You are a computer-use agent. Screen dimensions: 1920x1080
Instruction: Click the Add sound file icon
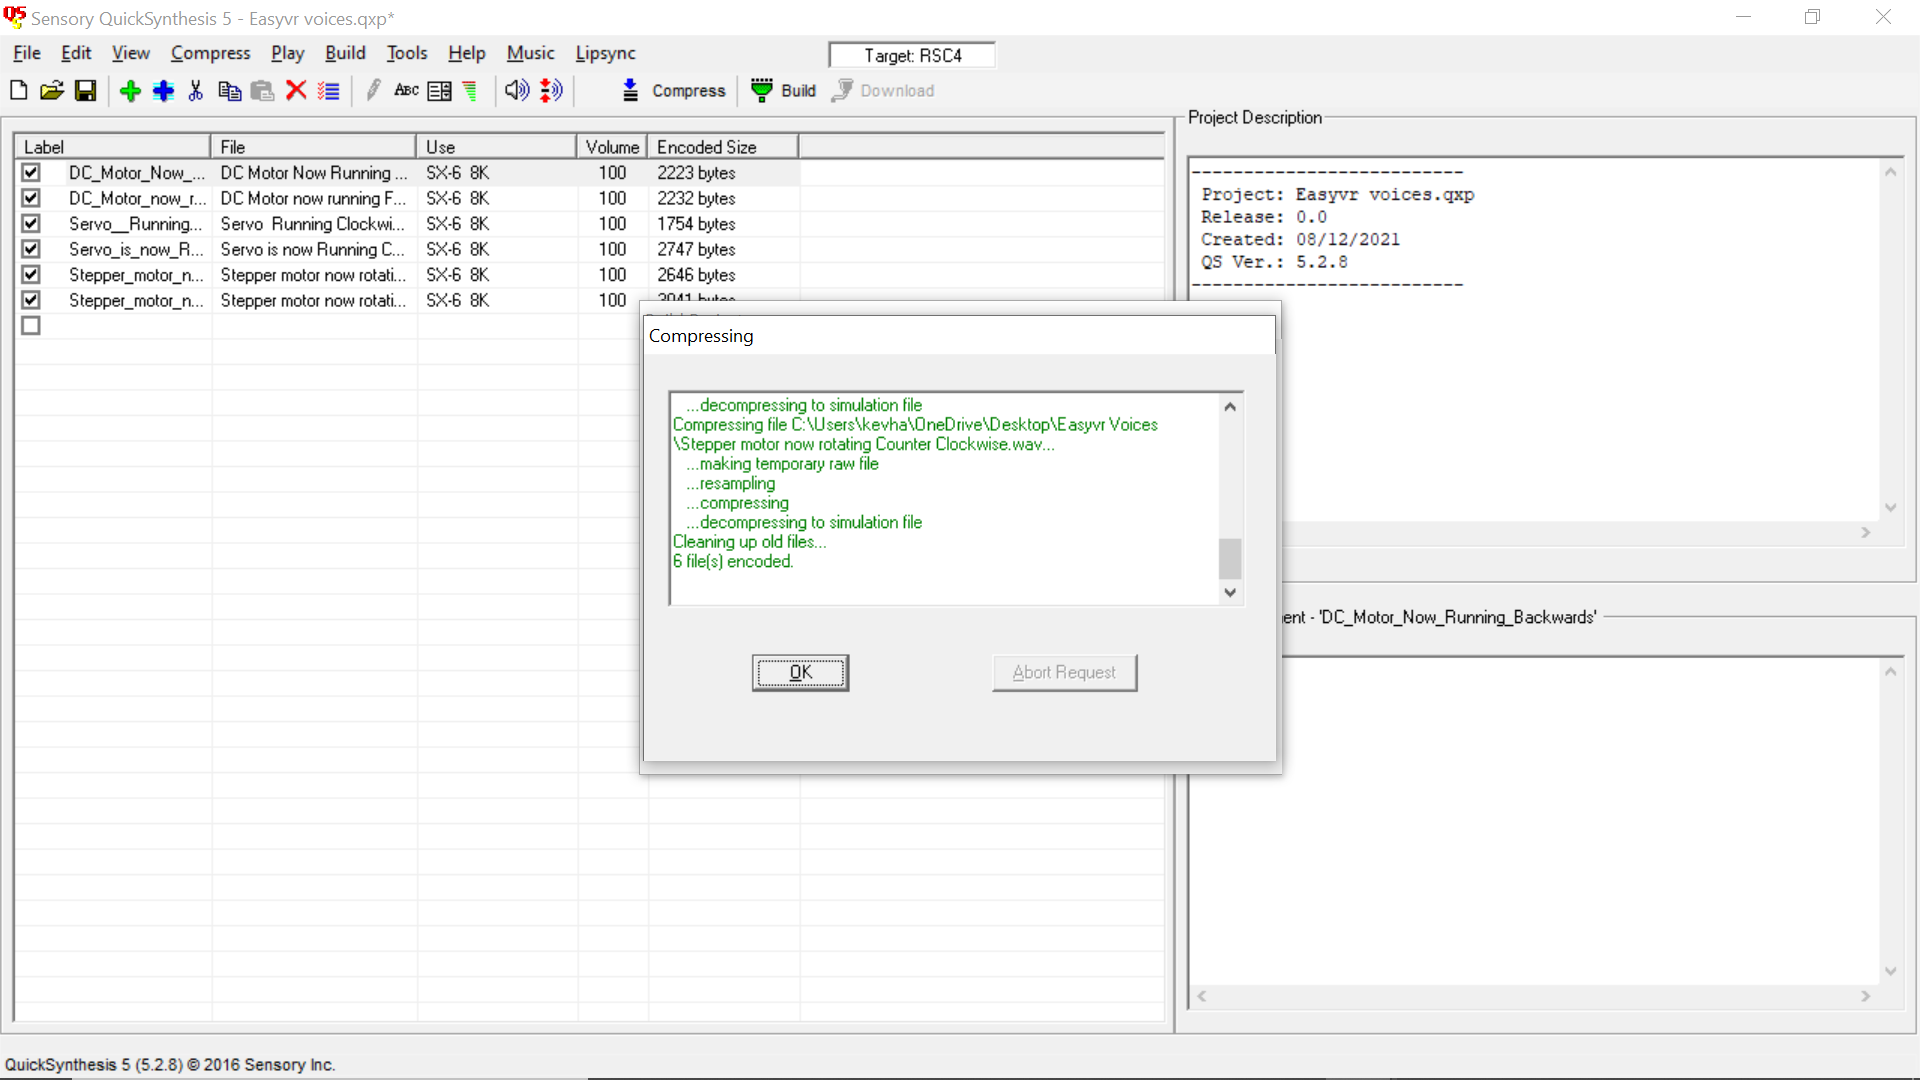pos(129,90)
